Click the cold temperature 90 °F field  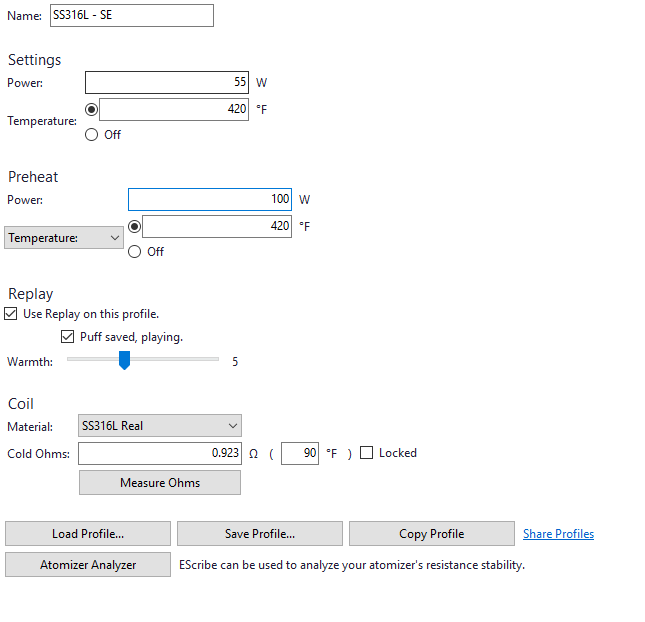tap(300, 453)
